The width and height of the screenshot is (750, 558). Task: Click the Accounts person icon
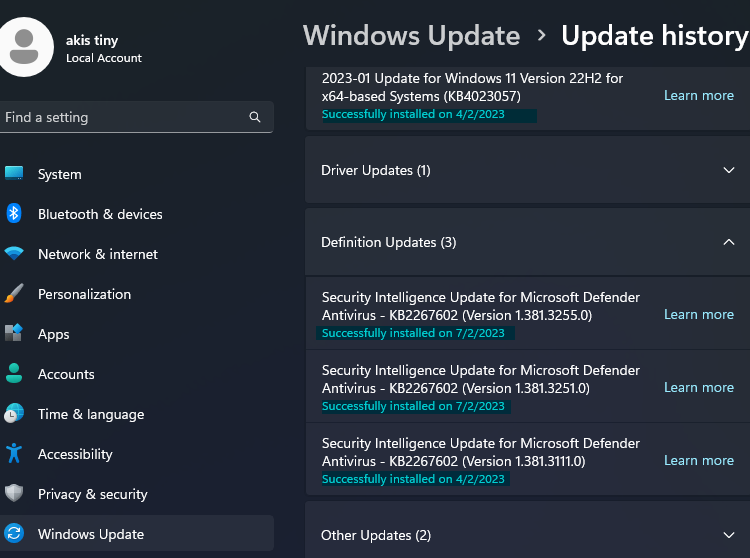coord(14,373)
